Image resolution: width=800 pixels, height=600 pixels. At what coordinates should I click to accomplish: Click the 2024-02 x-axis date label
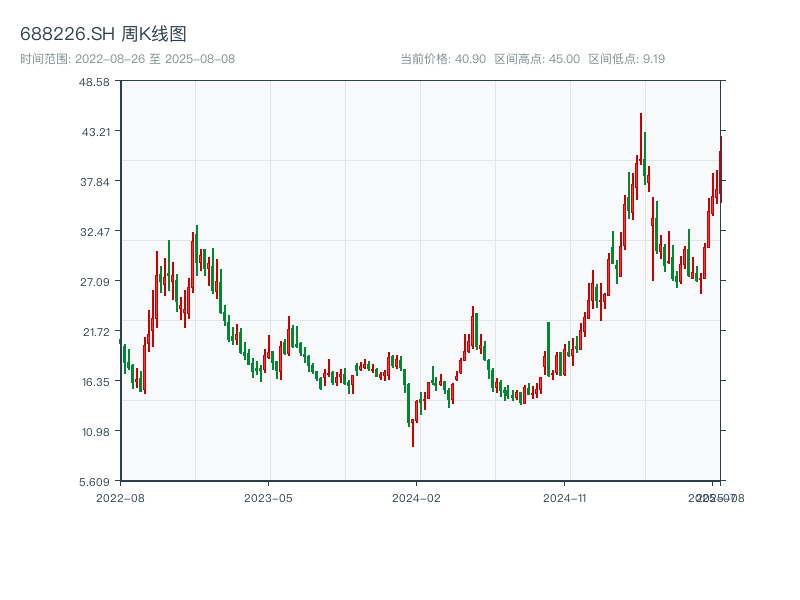click(416, 497)
